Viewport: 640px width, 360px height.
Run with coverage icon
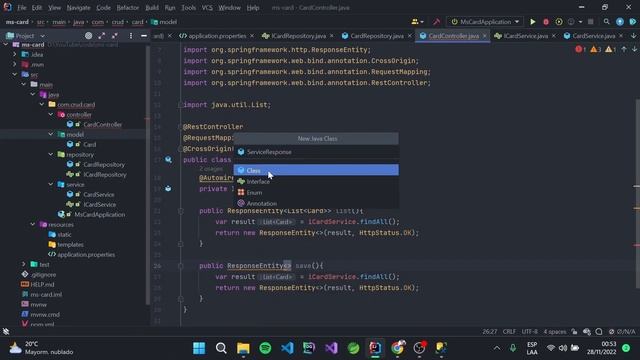(x=559, y=22)
